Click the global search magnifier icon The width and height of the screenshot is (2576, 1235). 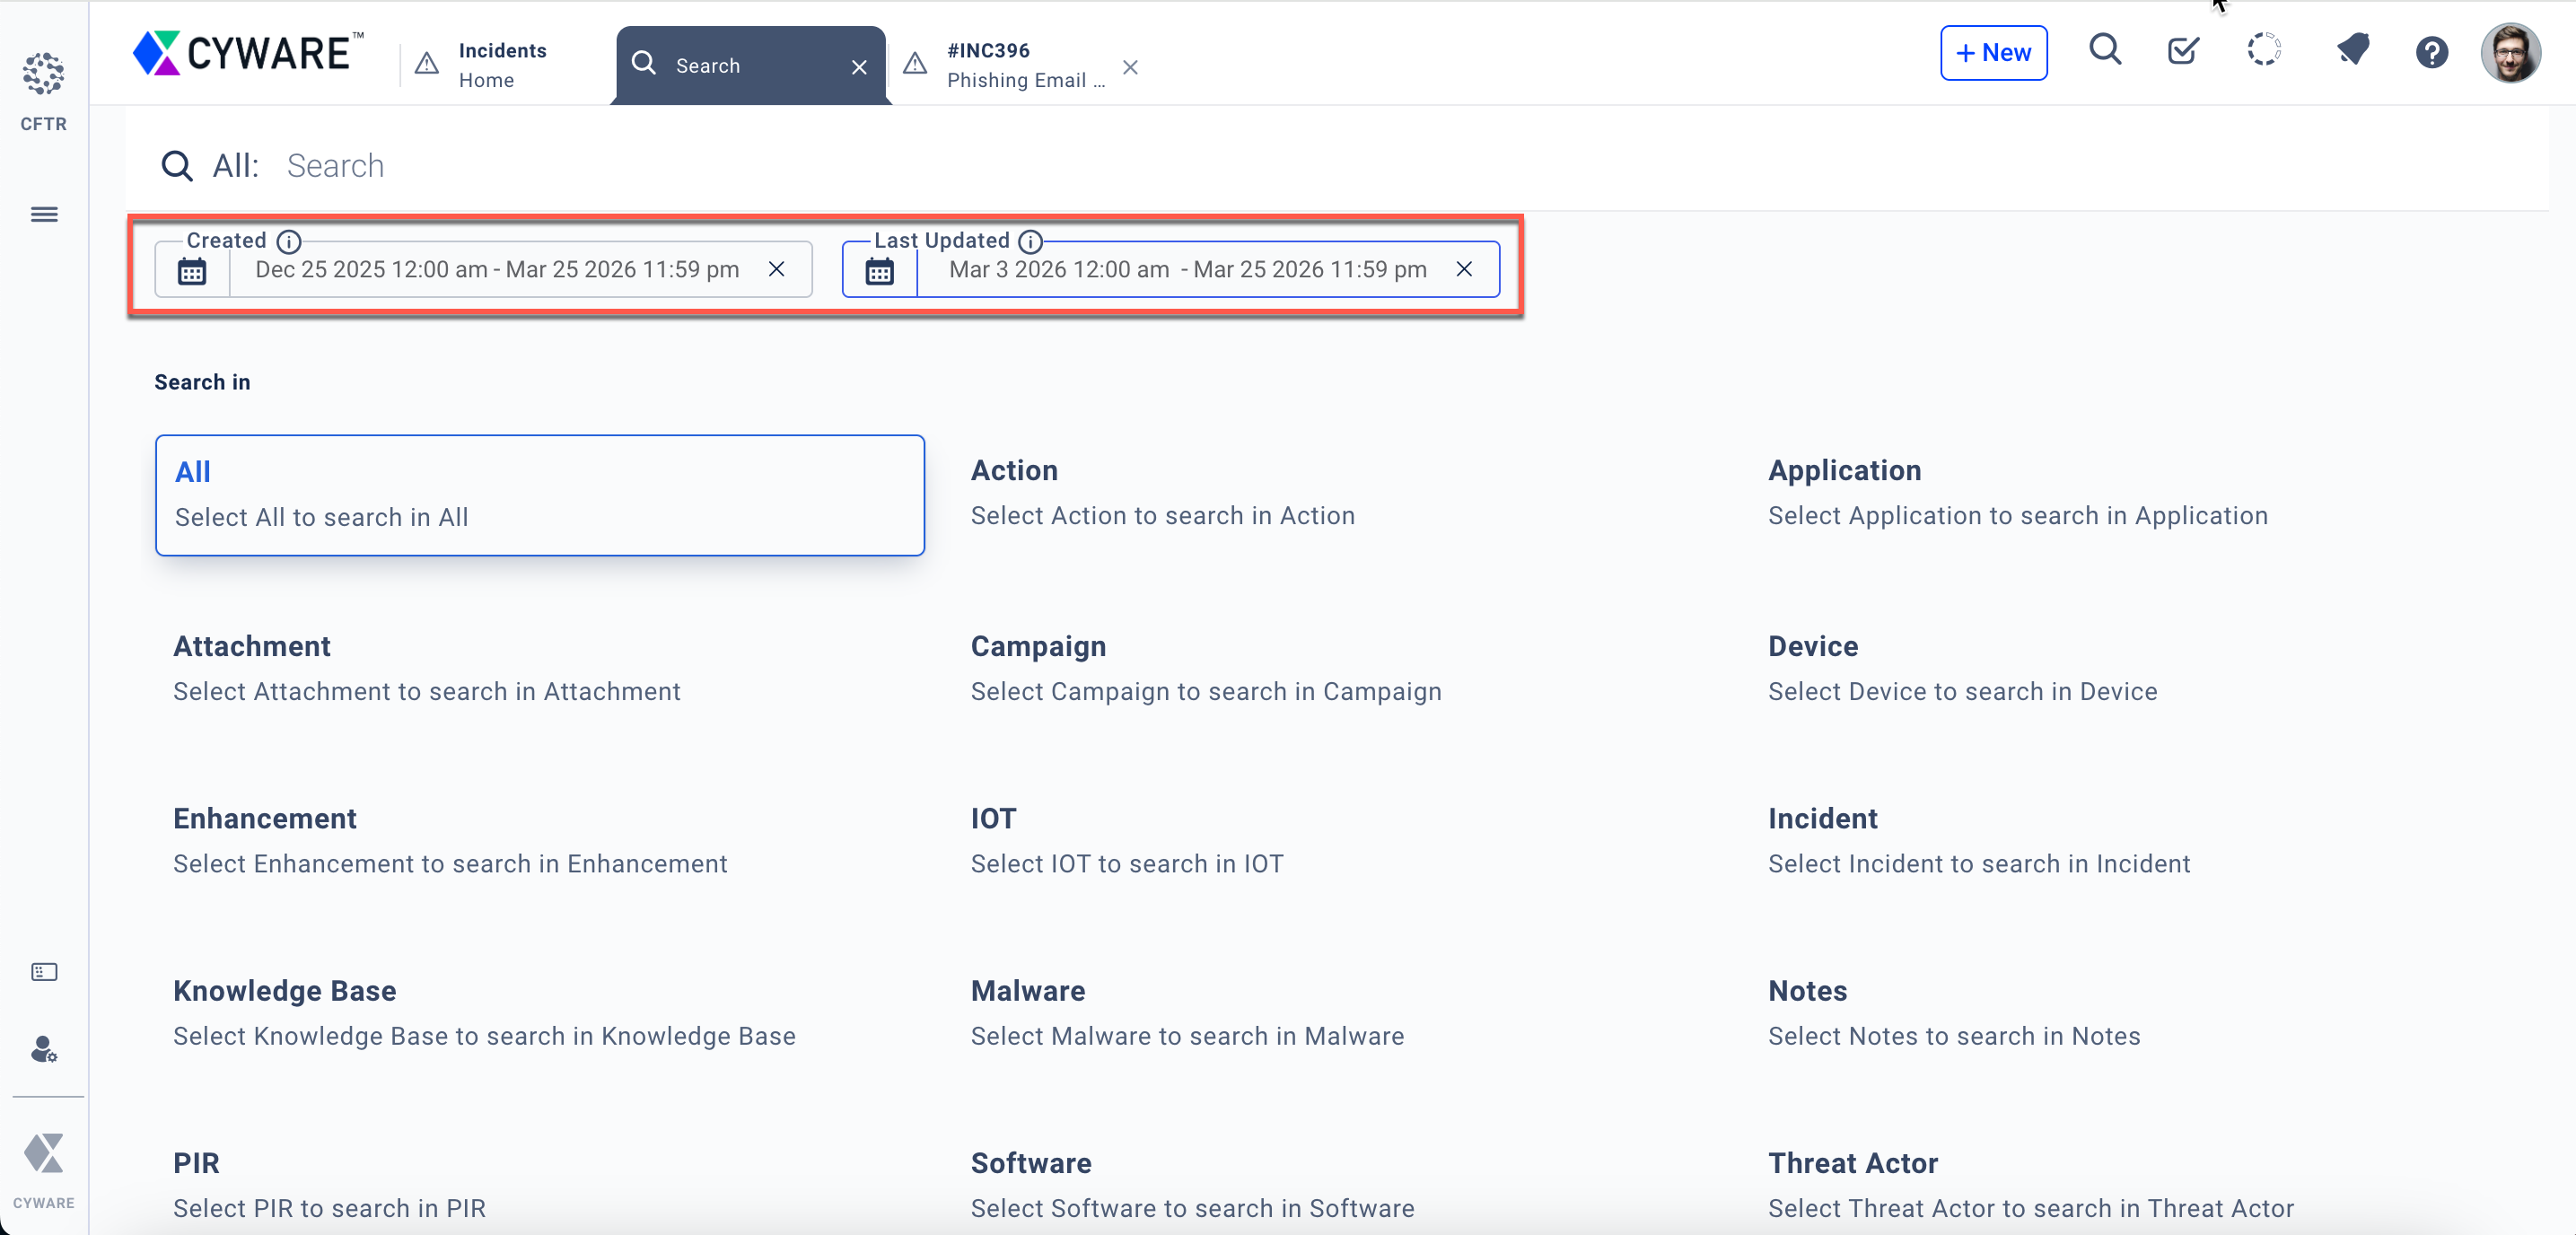[2105, 50]
